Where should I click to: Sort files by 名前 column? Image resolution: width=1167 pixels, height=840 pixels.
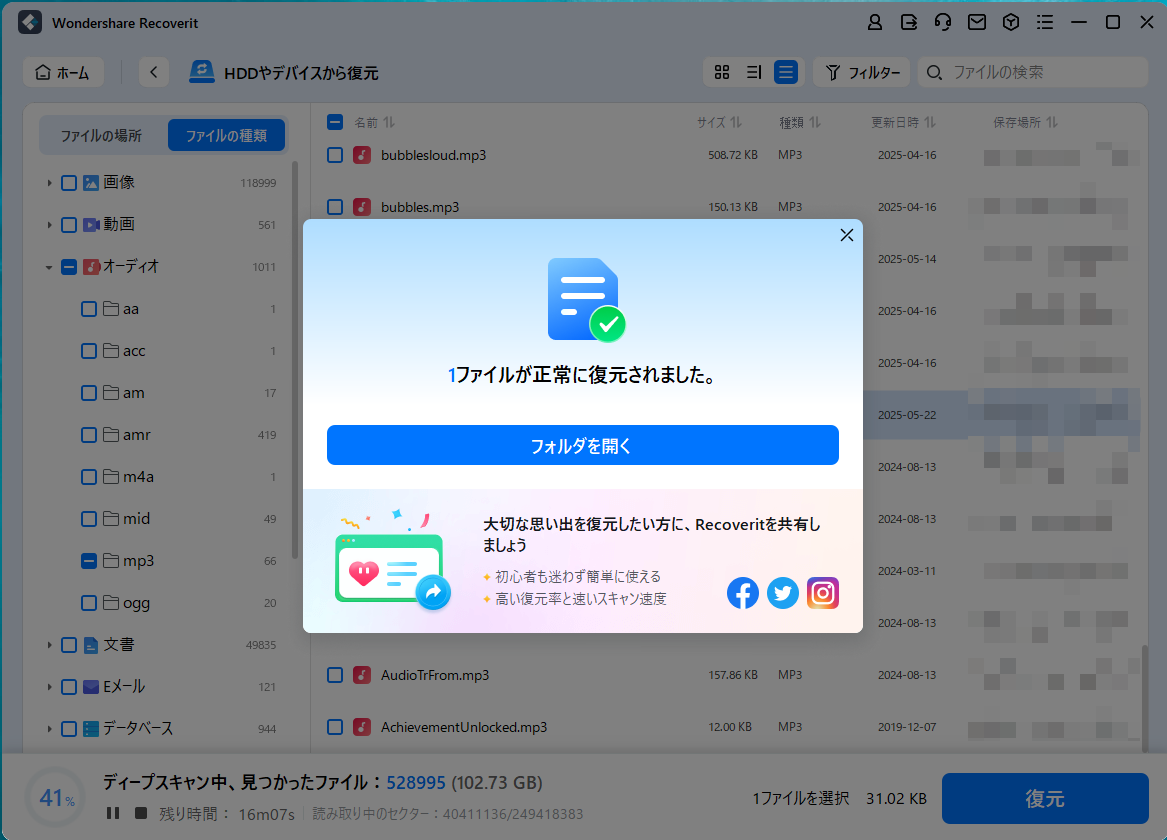point(374,122)
